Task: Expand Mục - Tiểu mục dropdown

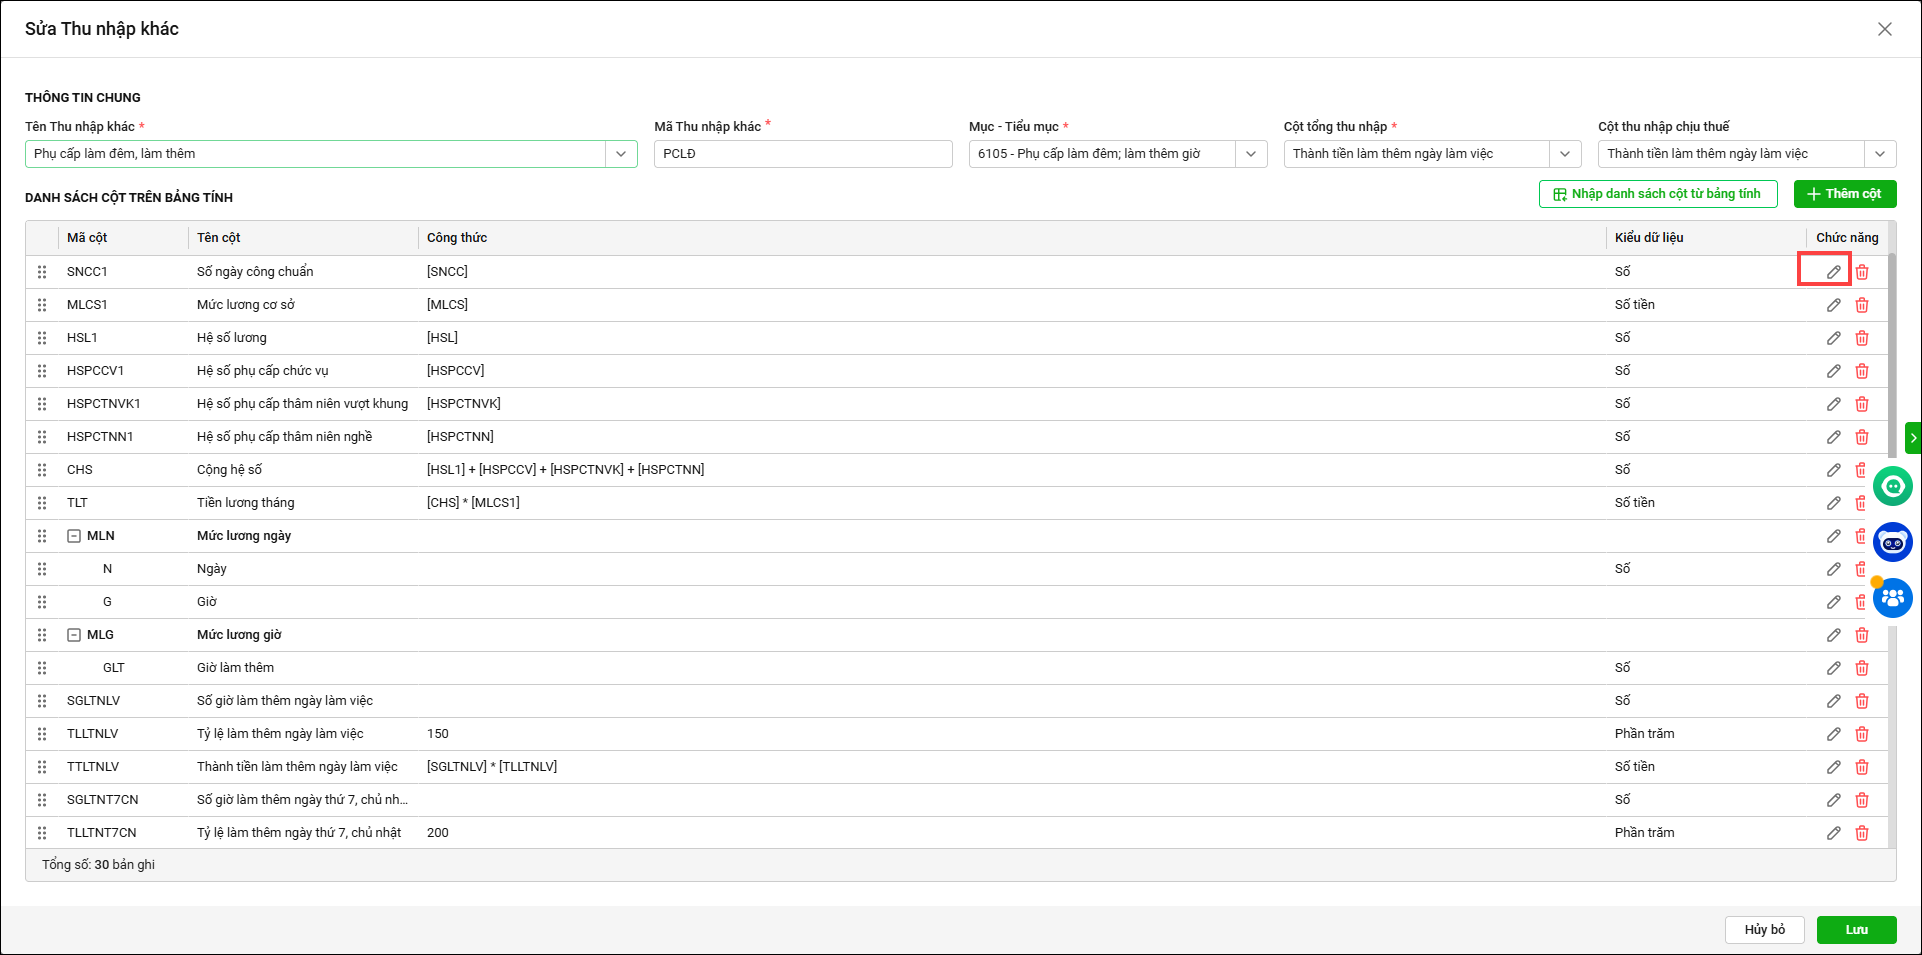Action: coord(1250,154)
